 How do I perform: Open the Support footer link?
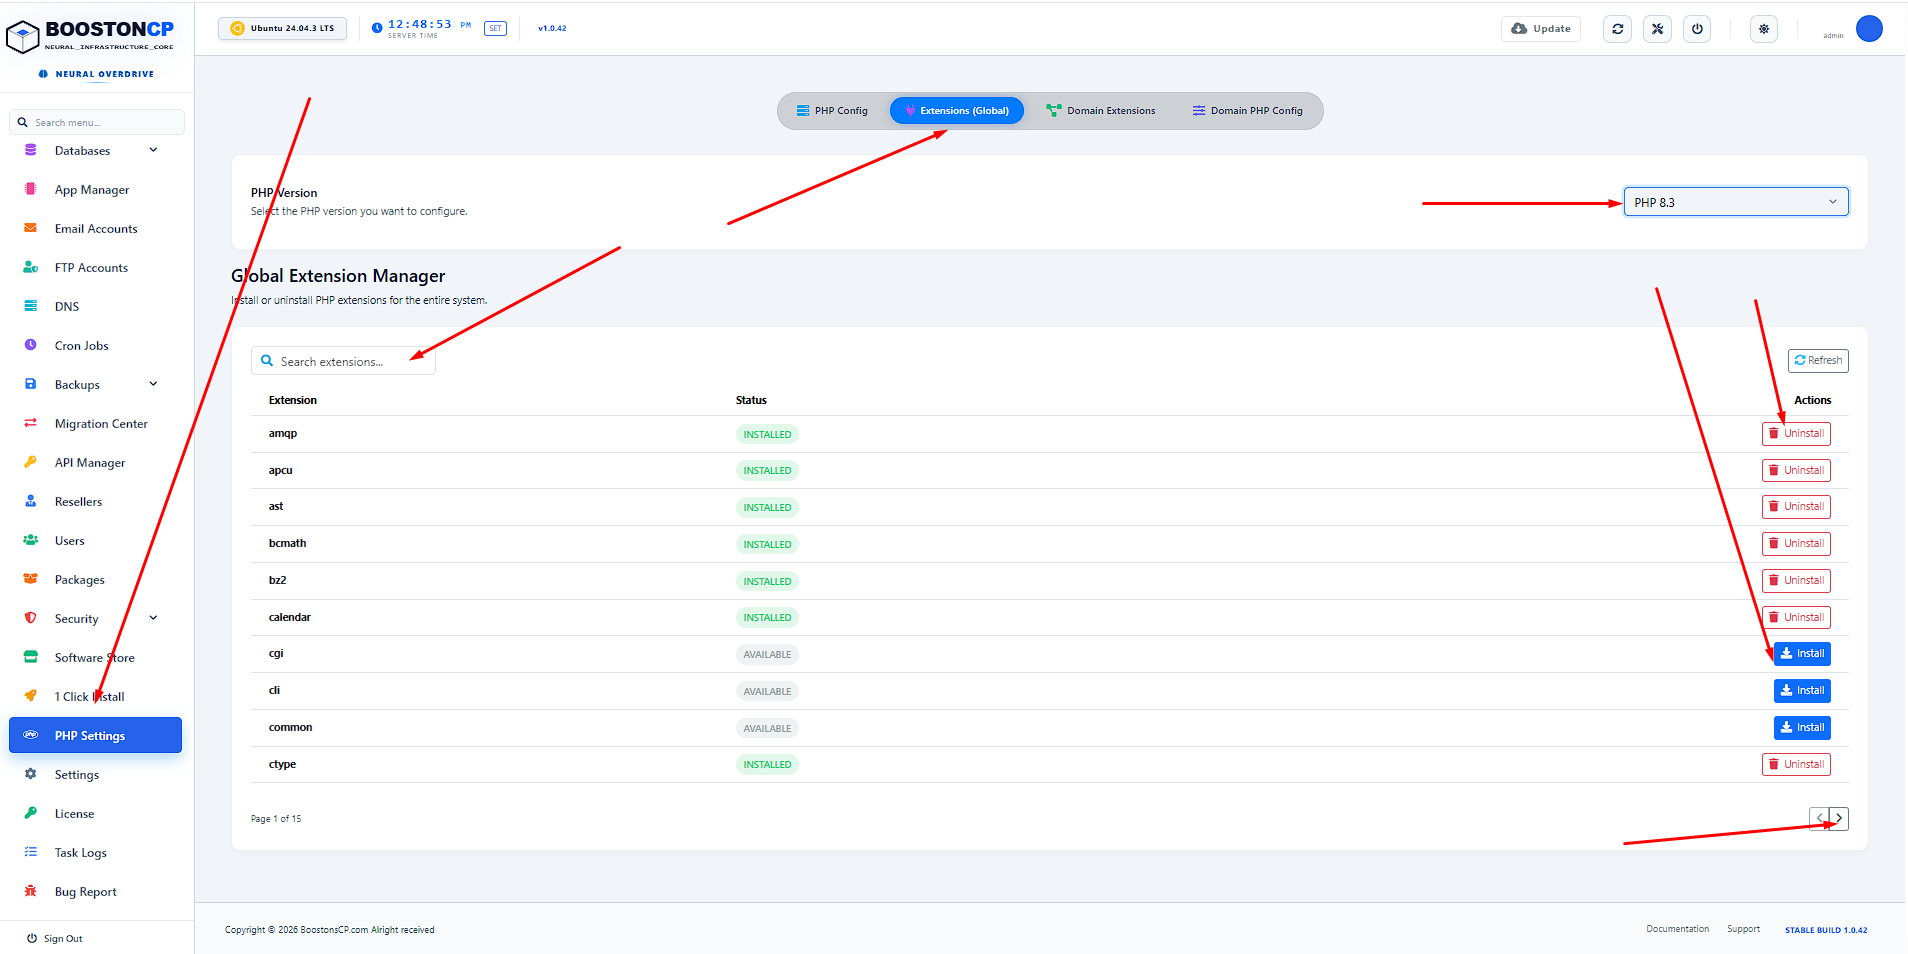tap(1743, 929)
